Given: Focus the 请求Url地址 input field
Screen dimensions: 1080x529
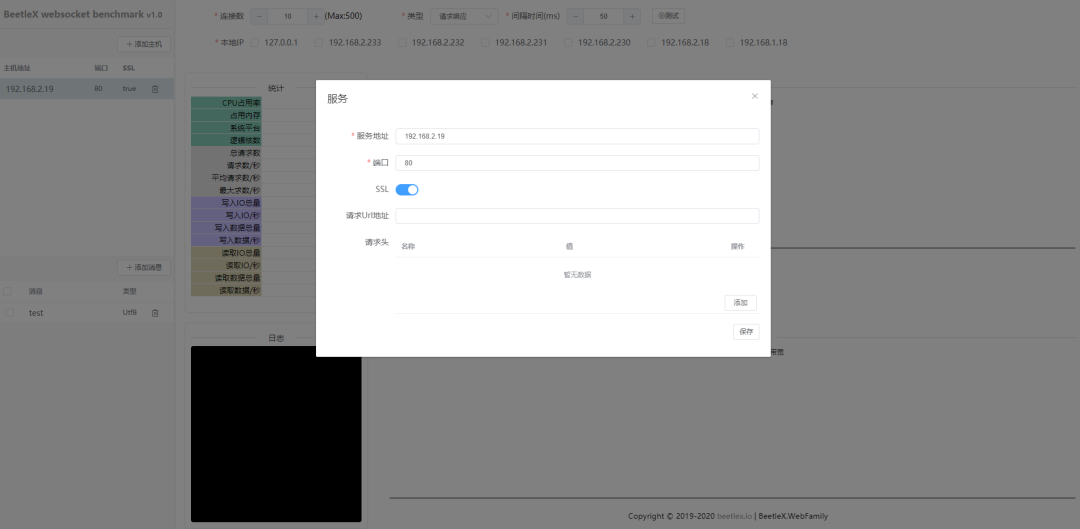Looking at the screenshot, I should (x=577, y=216).
